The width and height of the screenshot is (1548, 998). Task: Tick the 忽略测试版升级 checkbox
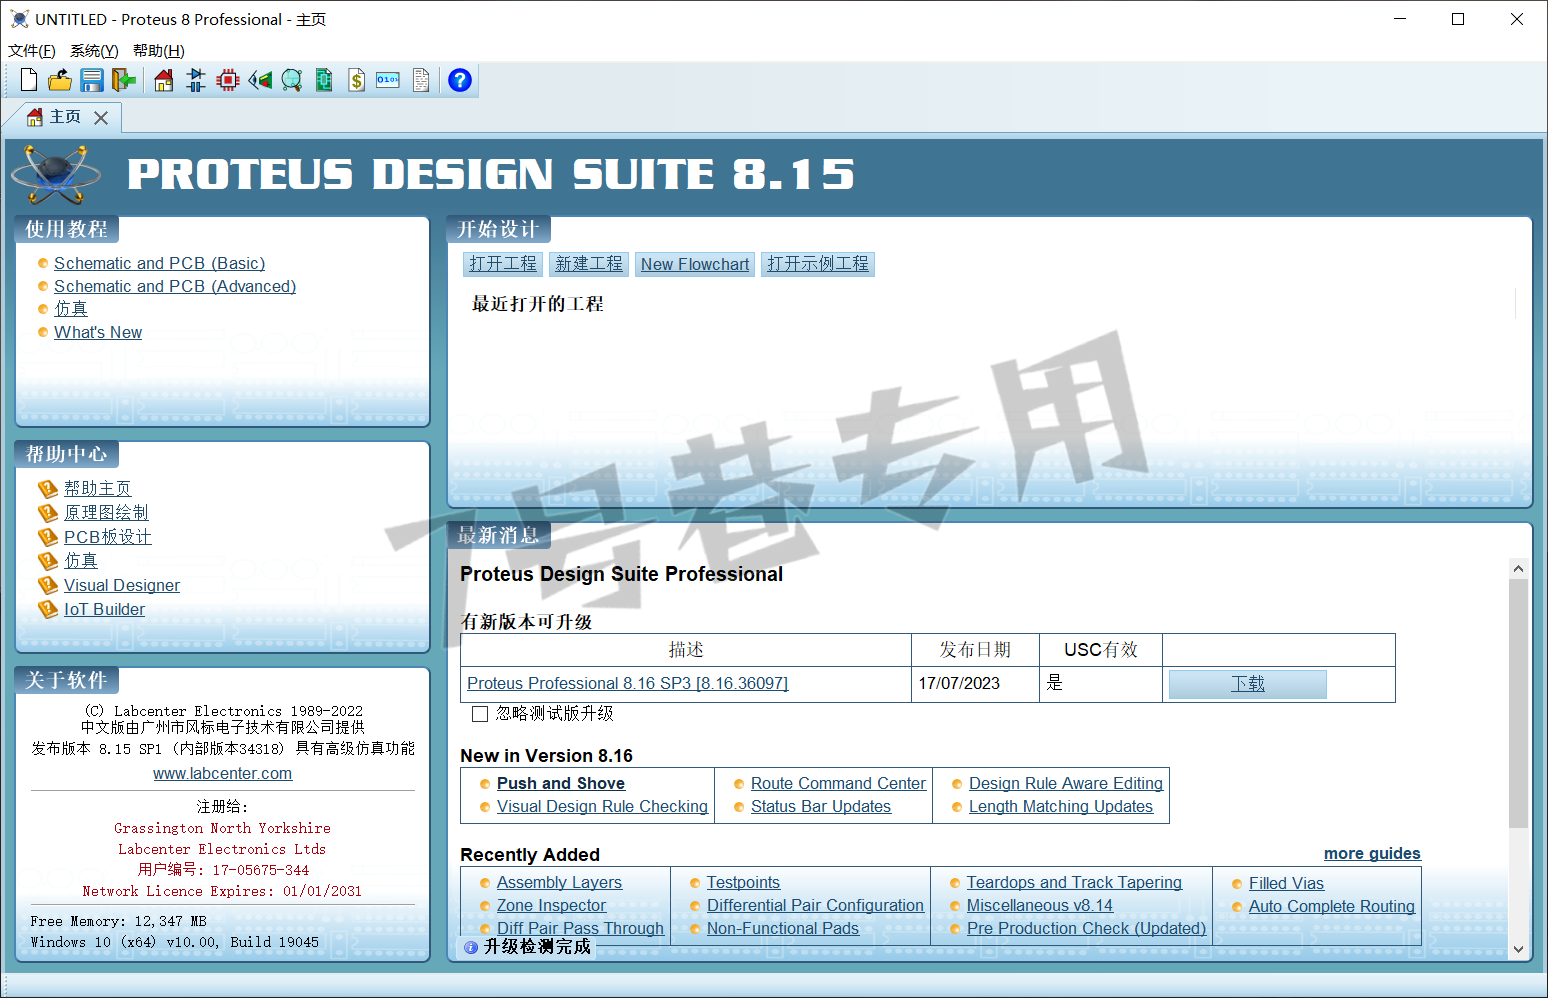coord(480,714)
